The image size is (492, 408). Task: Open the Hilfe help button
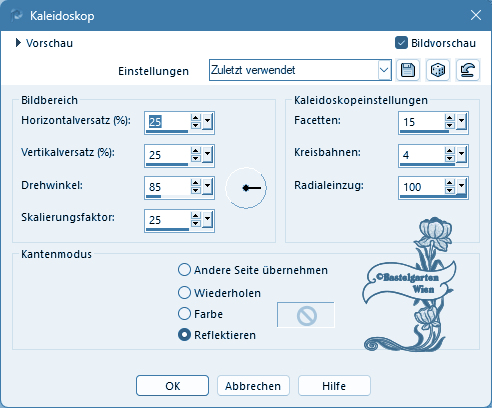334,386
